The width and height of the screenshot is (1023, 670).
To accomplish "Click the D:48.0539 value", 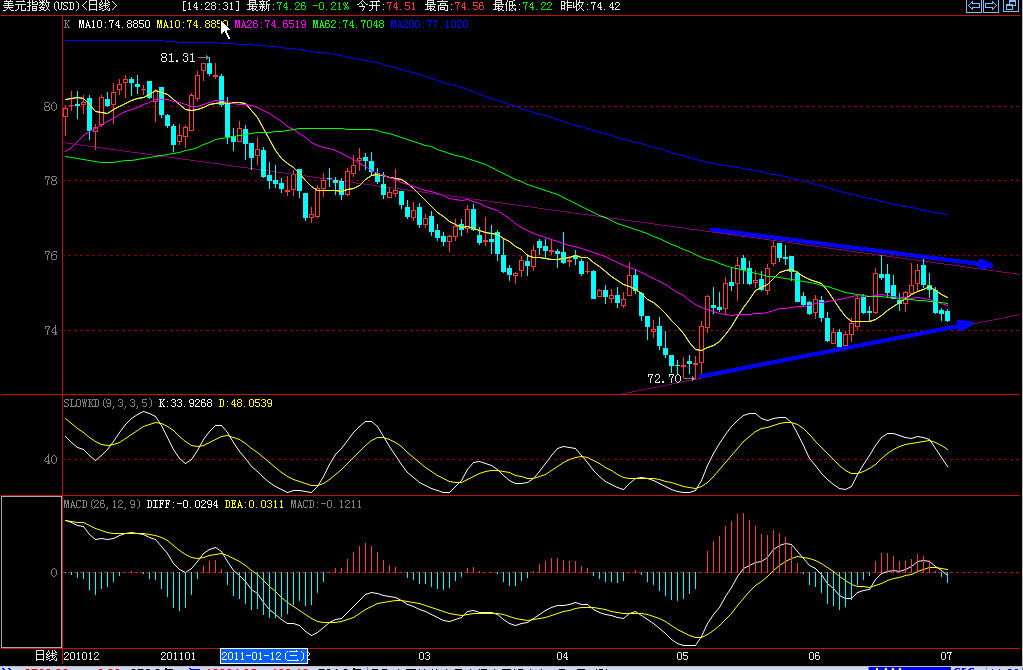I will click(245, 403).
